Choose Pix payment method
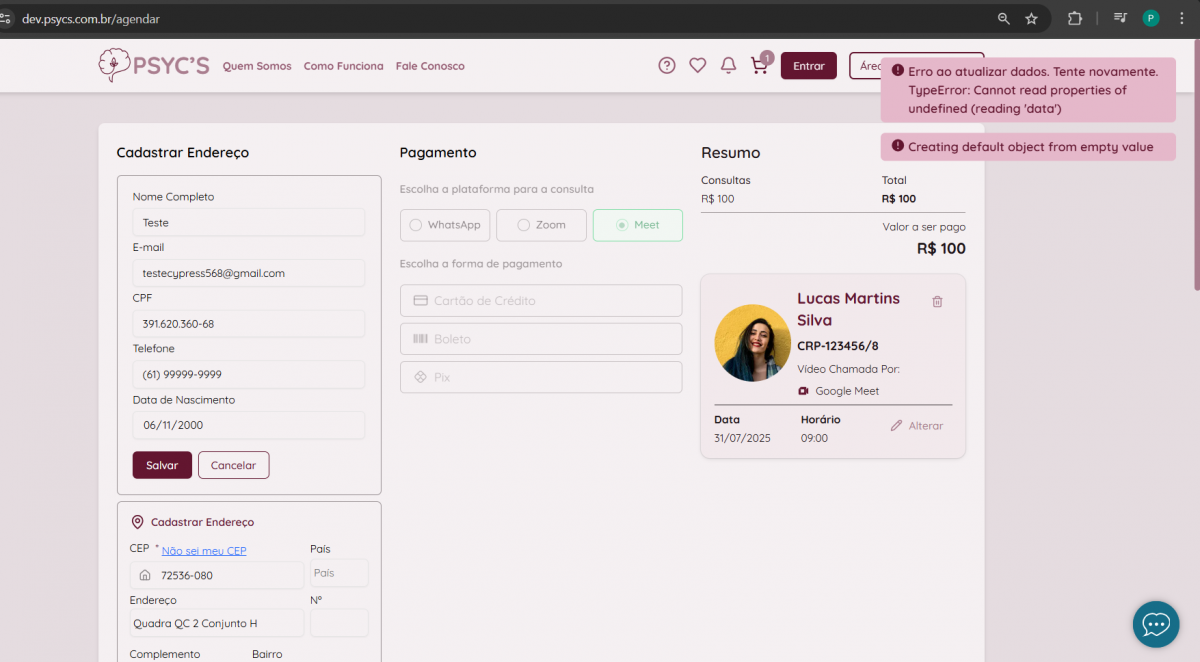The image size is (1200, 662). (x=541, y=377)
